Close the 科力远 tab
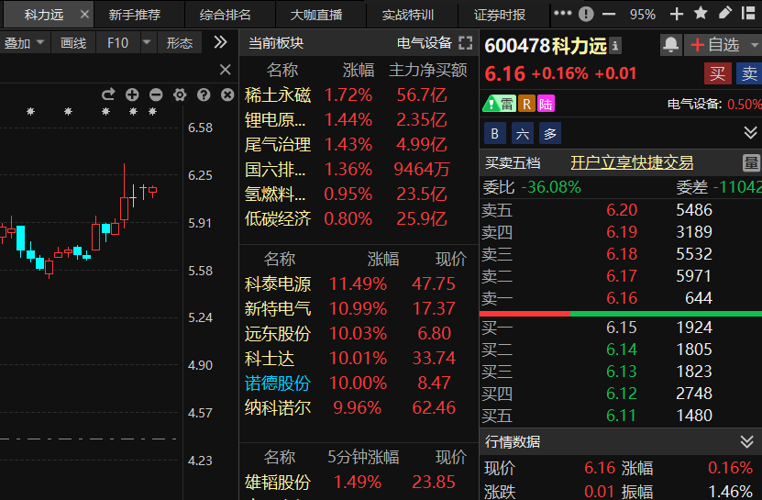Viewport: 762px width, 500px height. click(85, 15)
